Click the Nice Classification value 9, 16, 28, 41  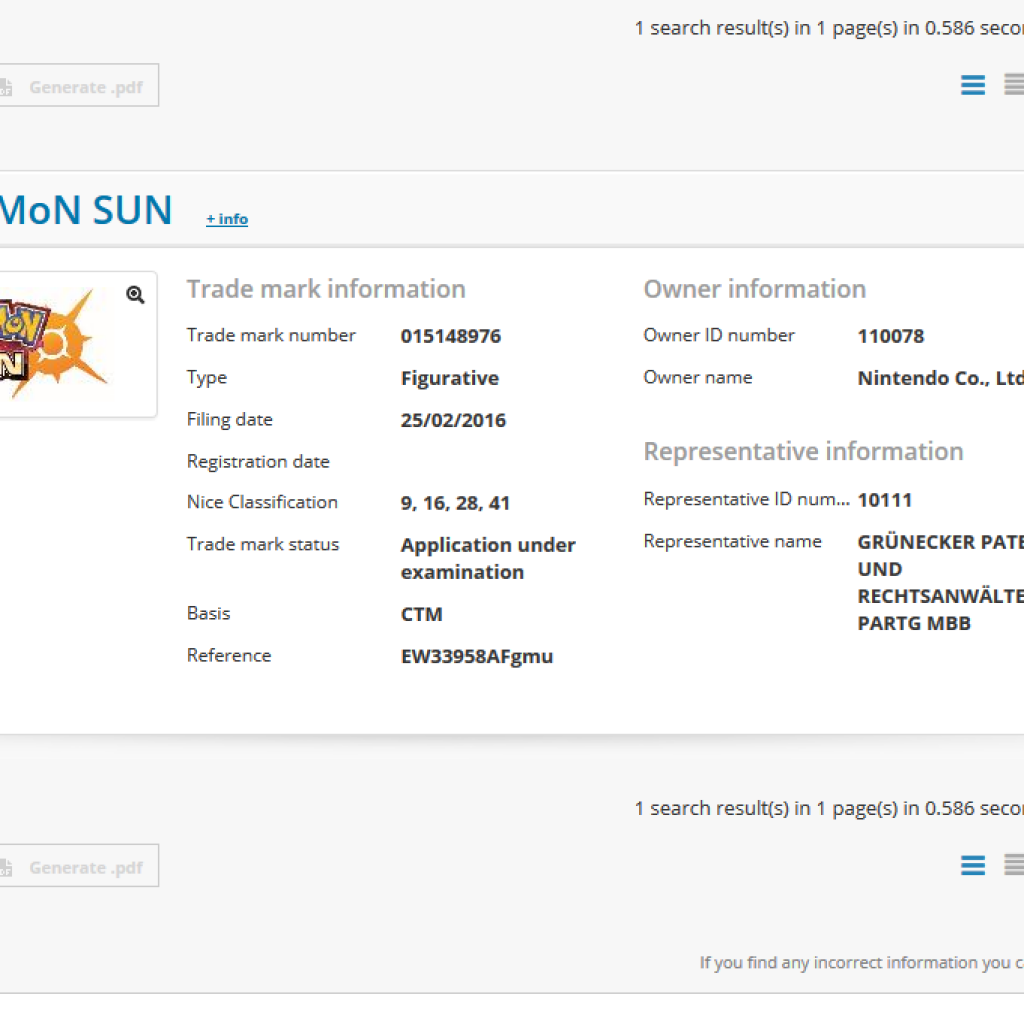point(455,503)
